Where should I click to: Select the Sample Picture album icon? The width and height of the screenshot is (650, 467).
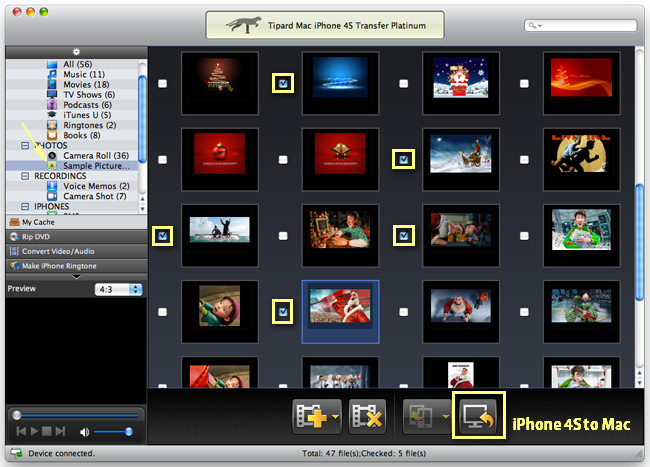point(52,166)
